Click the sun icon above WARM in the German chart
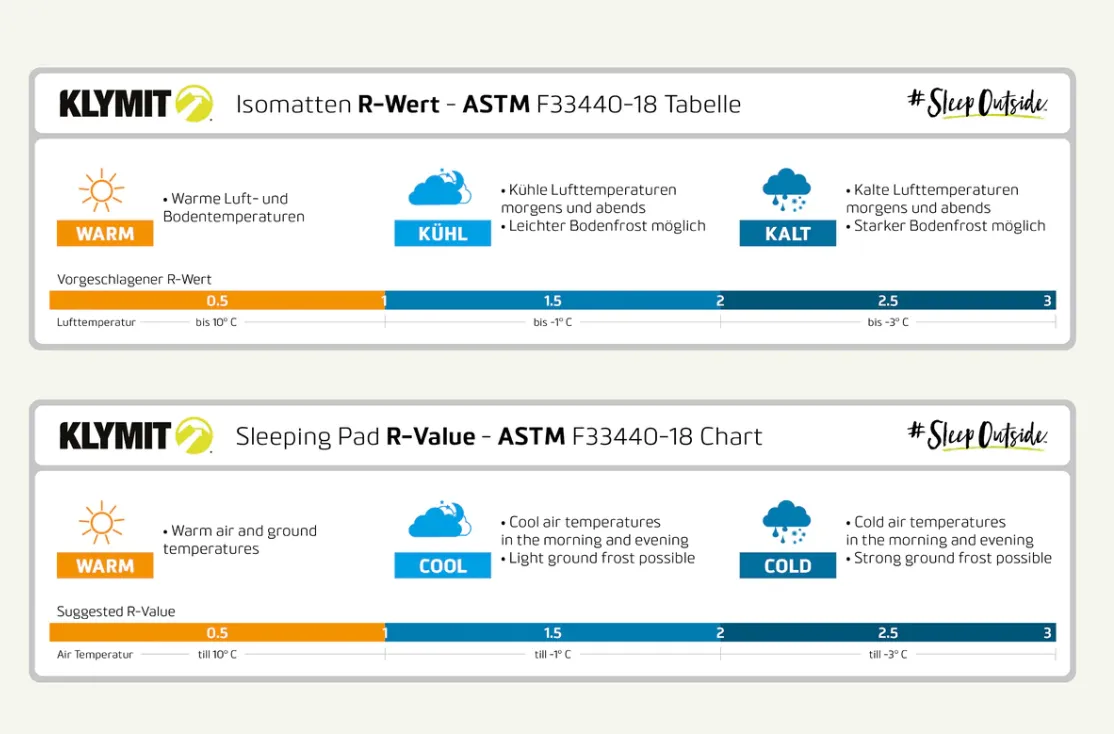This screenshot has height=734, width=1114. point(102,190)
